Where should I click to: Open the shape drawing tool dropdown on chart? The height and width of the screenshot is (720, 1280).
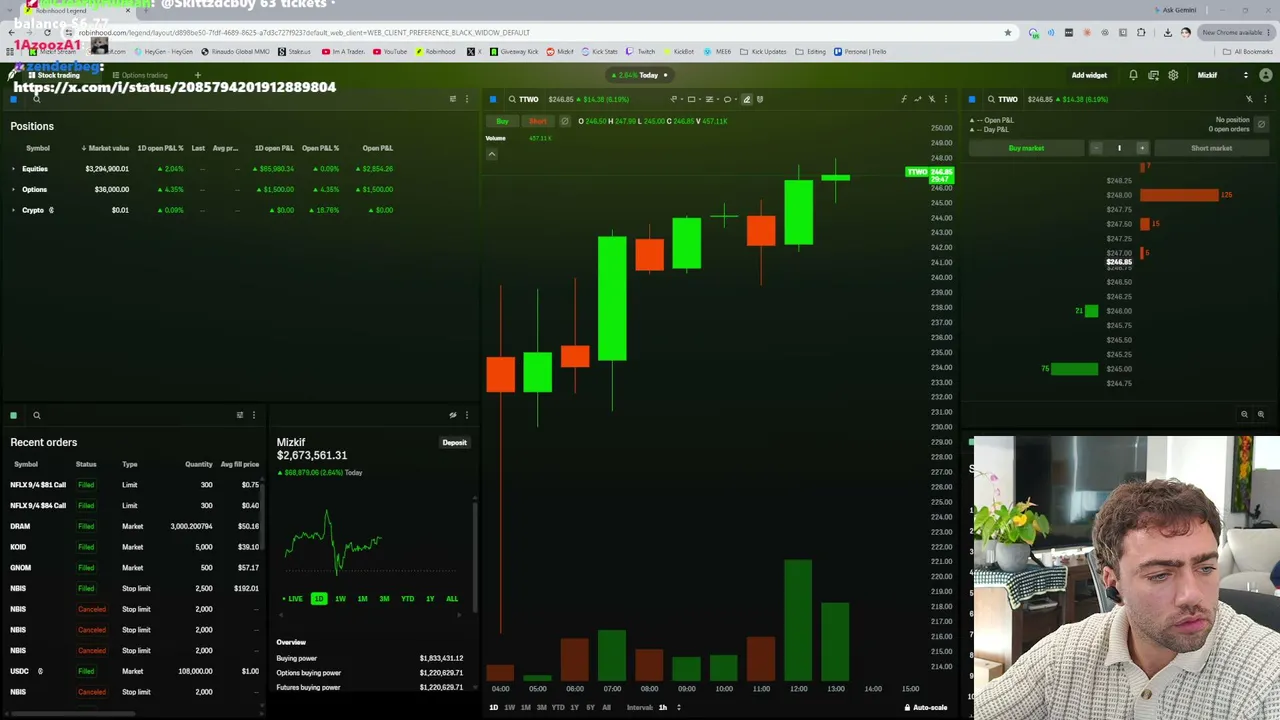click(694, 99)
